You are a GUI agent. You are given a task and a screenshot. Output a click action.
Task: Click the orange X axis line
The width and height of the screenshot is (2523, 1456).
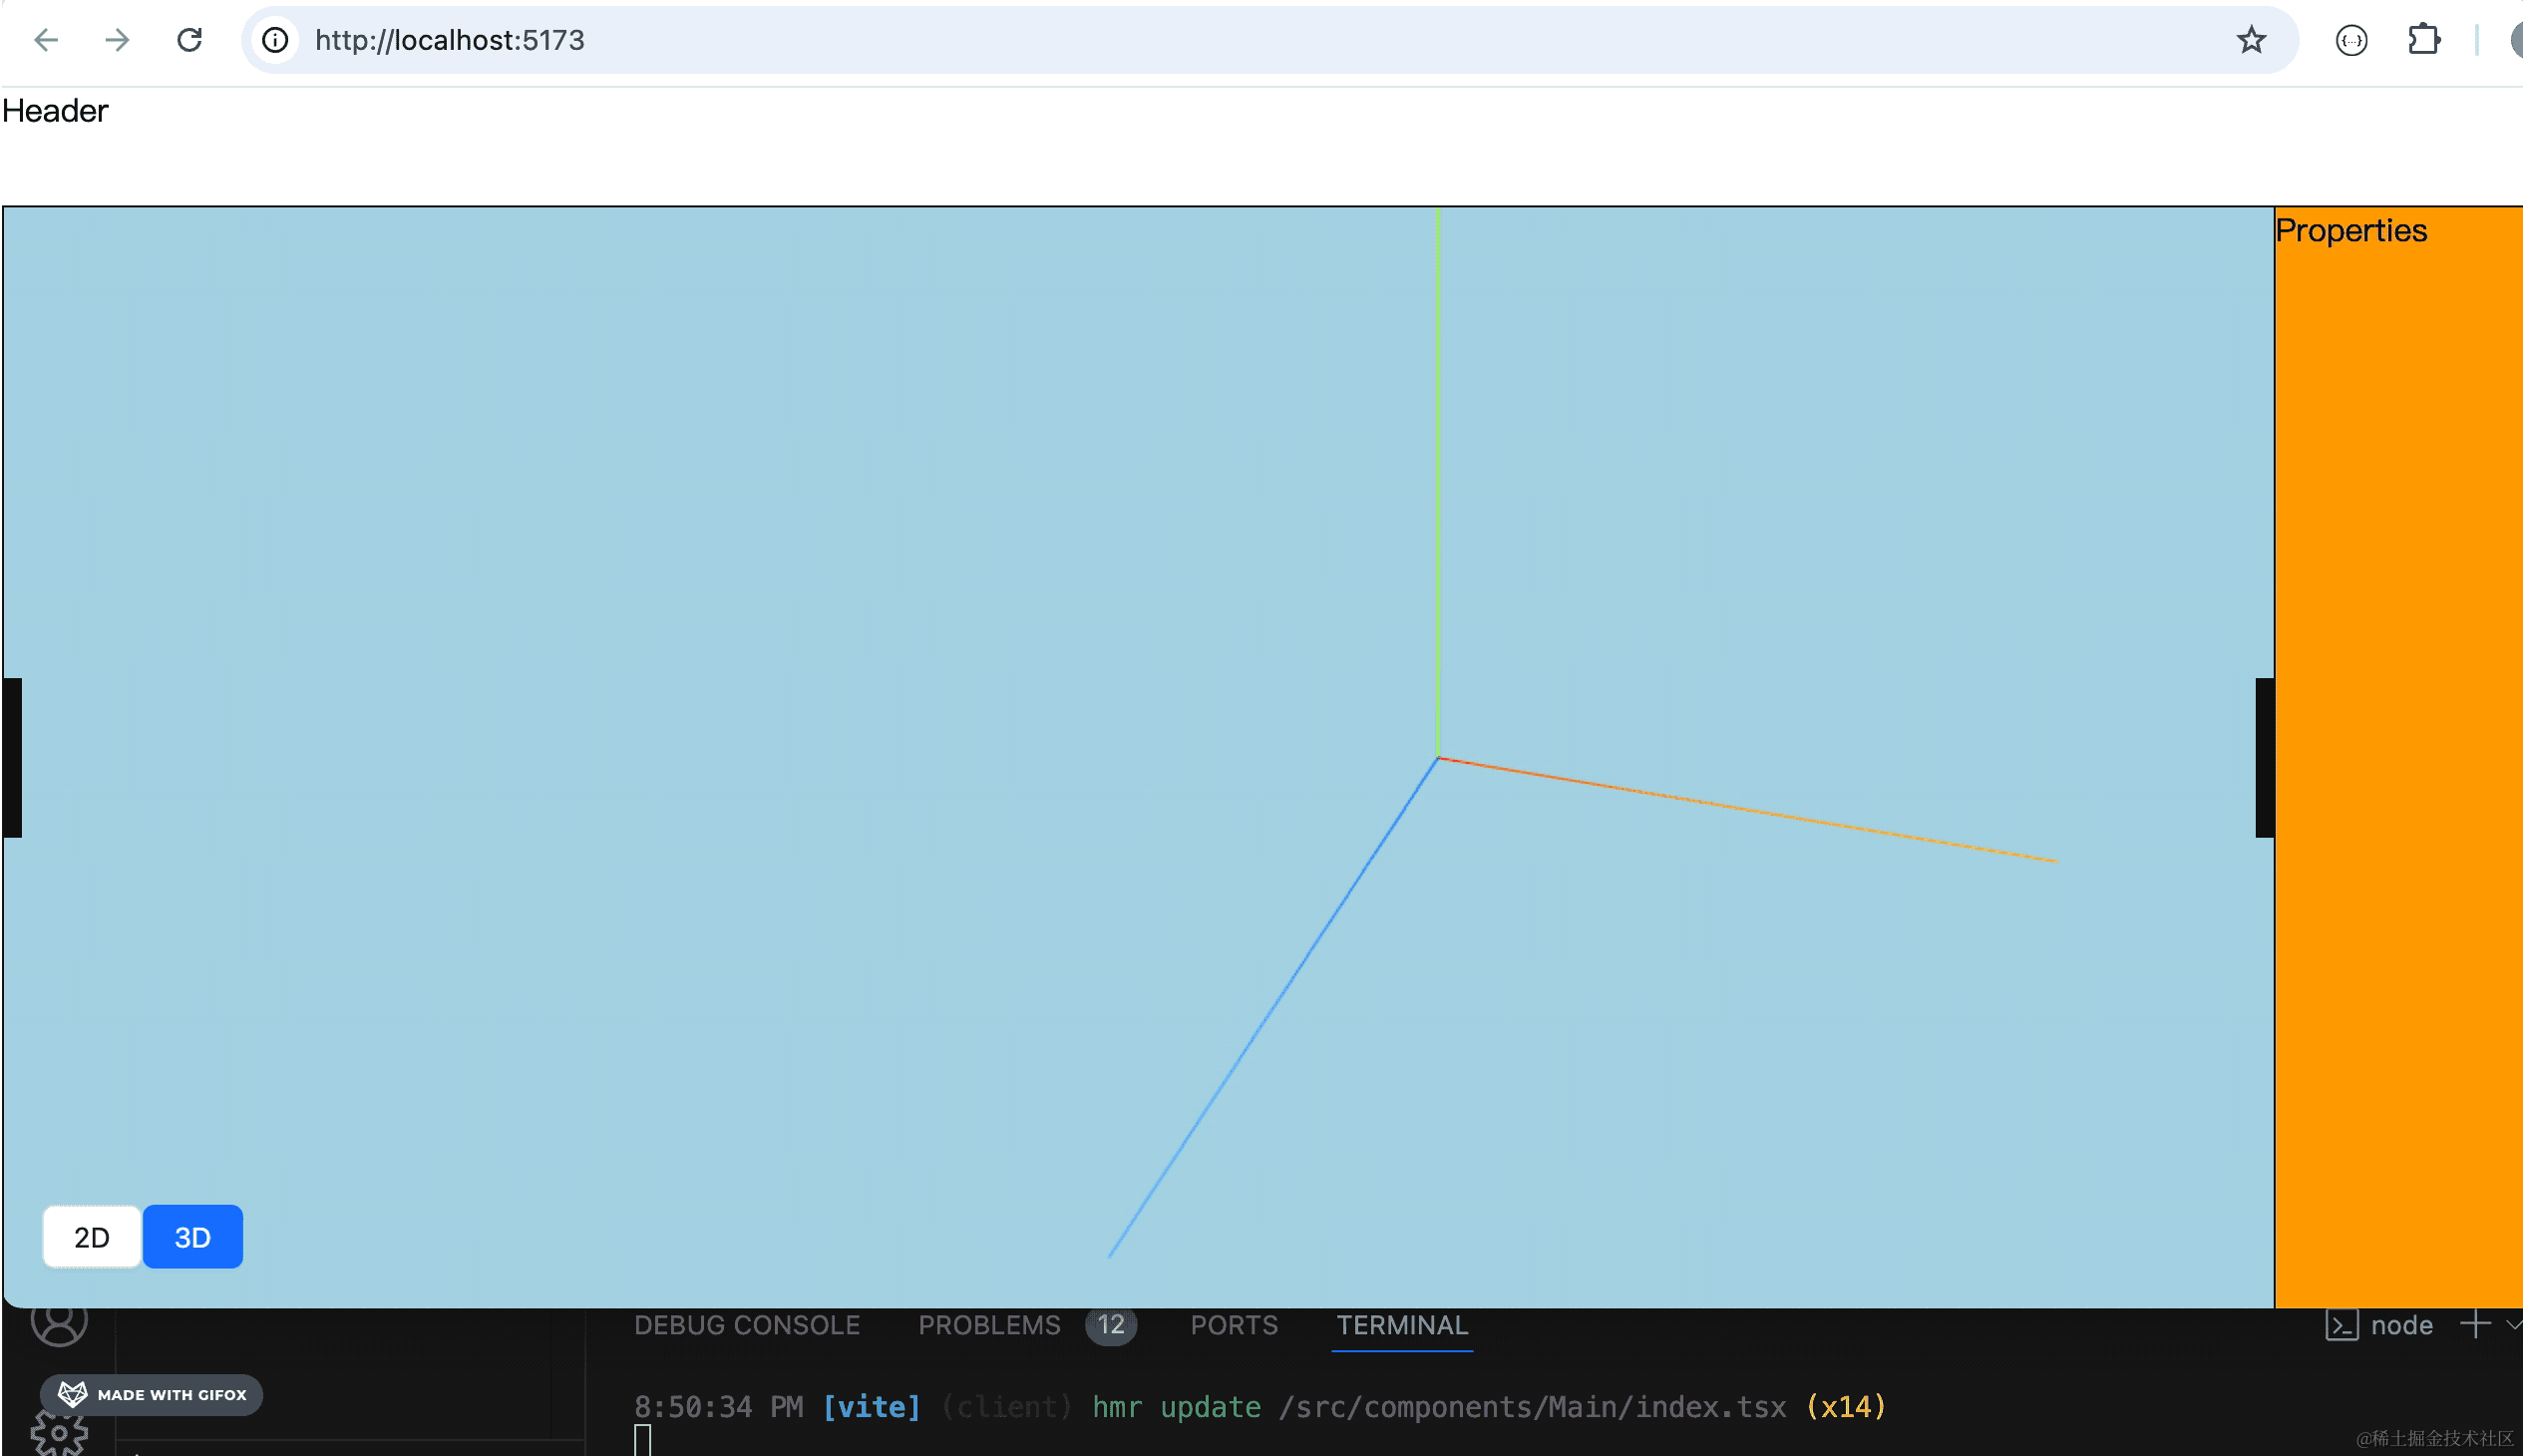[x=1747, y=809]
